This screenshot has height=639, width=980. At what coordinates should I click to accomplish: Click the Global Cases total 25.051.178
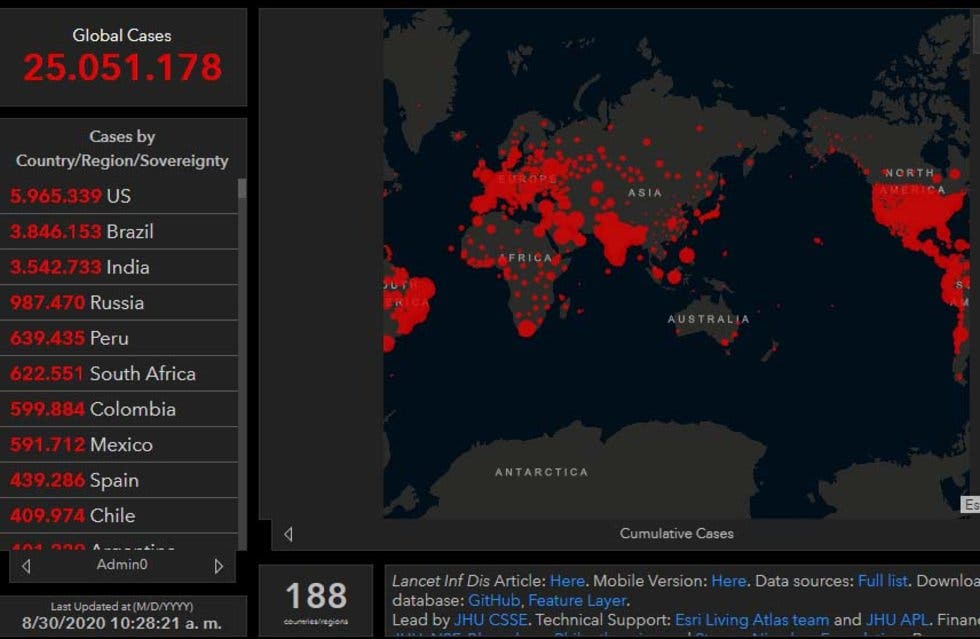point(122,68)
